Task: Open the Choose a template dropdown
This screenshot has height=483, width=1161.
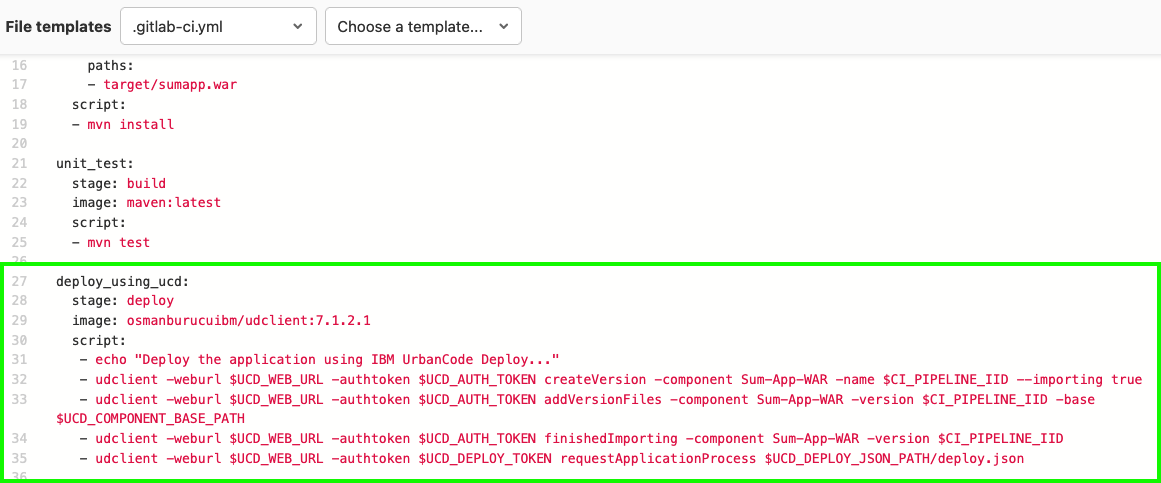Action: click(x=423, y=27)
